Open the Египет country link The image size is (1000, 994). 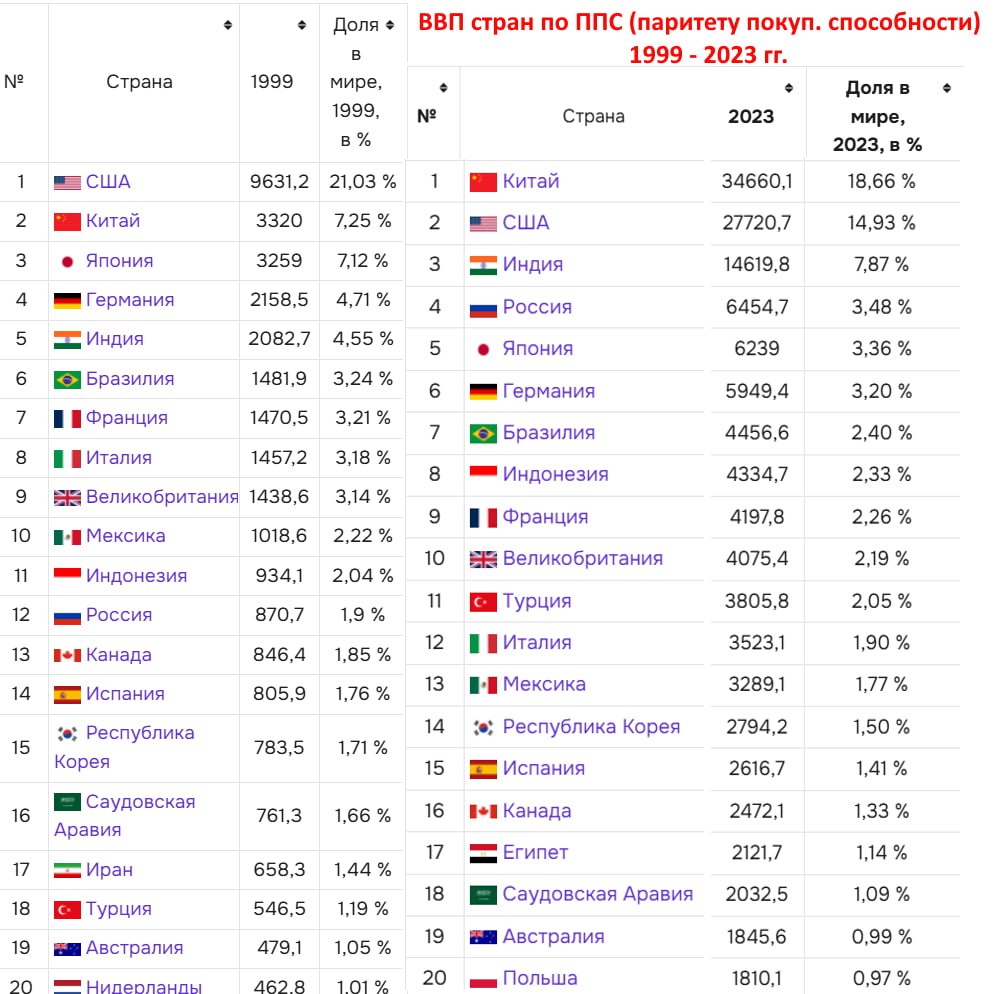pyautogui.click(x=535, y=853)
